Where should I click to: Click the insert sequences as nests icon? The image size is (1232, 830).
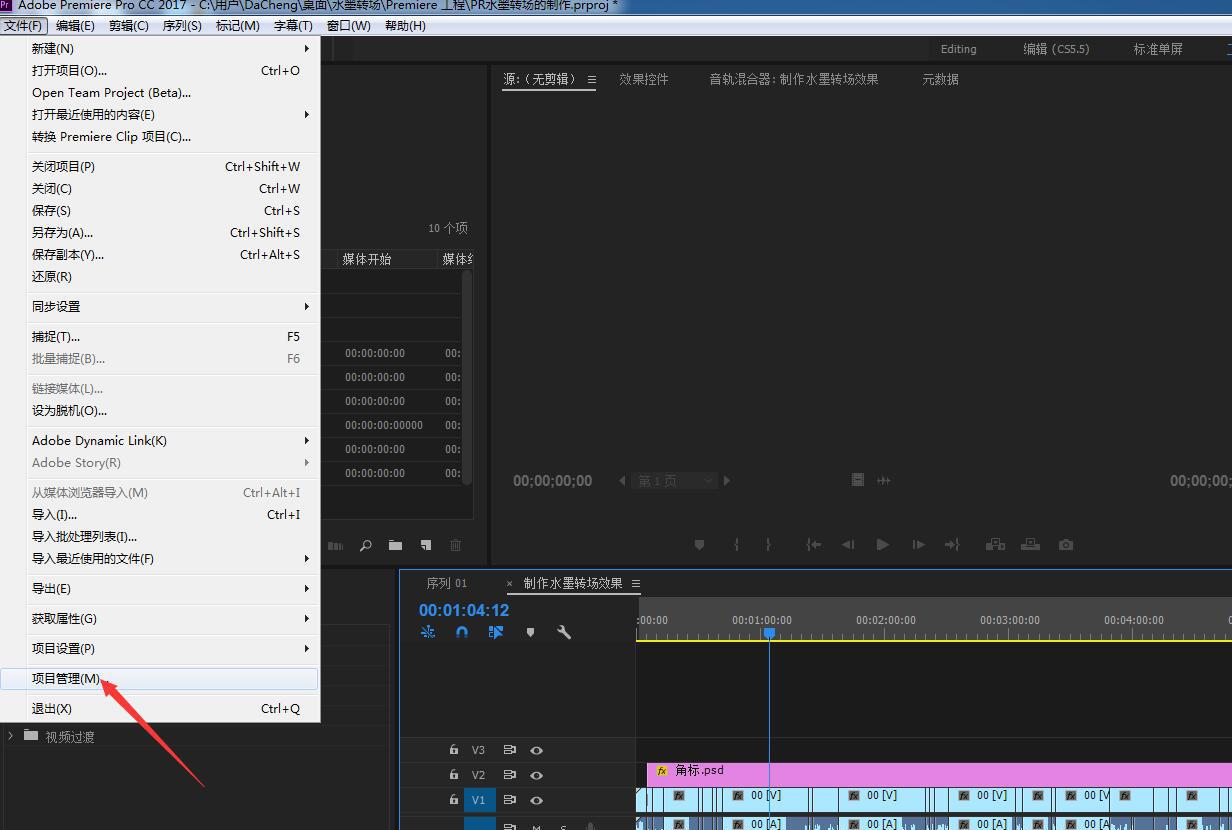tap(428, 632)
